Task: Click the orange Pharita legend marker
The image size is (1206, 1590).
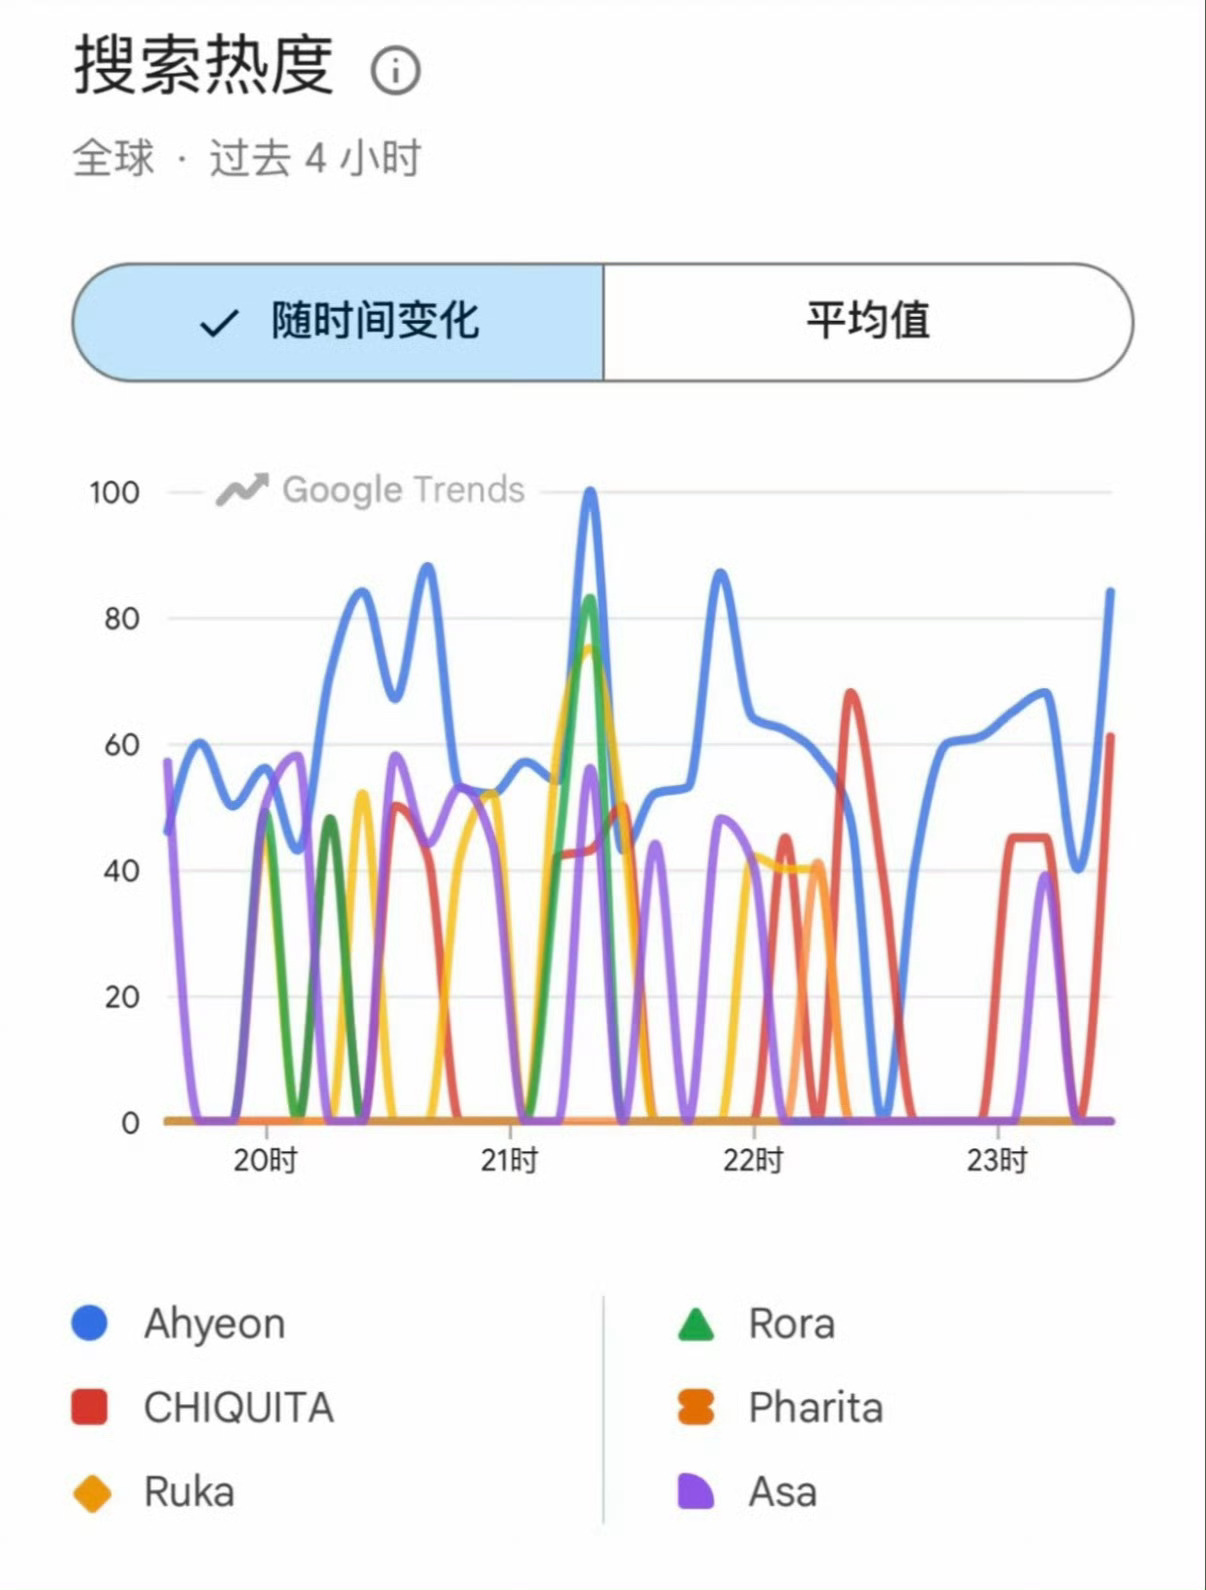Action: (x=696, y=1406)
